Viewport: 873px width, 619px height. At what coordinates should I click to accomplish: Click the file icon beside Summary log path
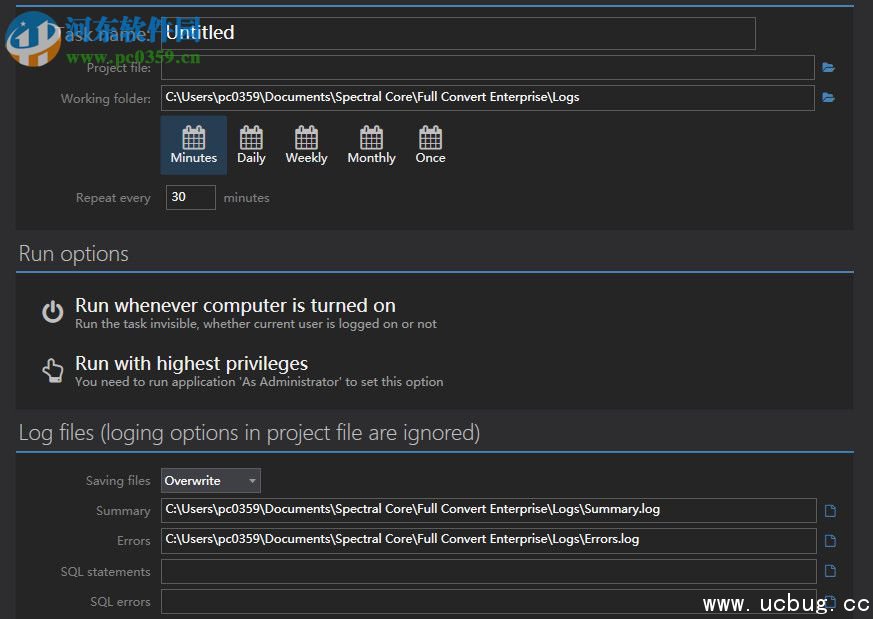[x=830, y=510]
